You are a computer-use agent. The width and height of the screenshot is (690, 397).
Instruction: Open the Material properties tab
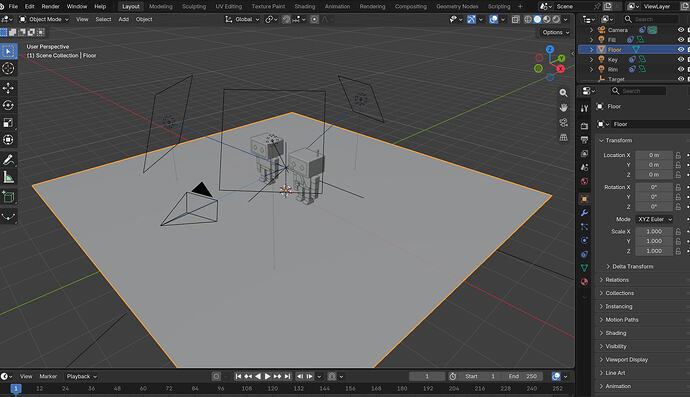584,282
